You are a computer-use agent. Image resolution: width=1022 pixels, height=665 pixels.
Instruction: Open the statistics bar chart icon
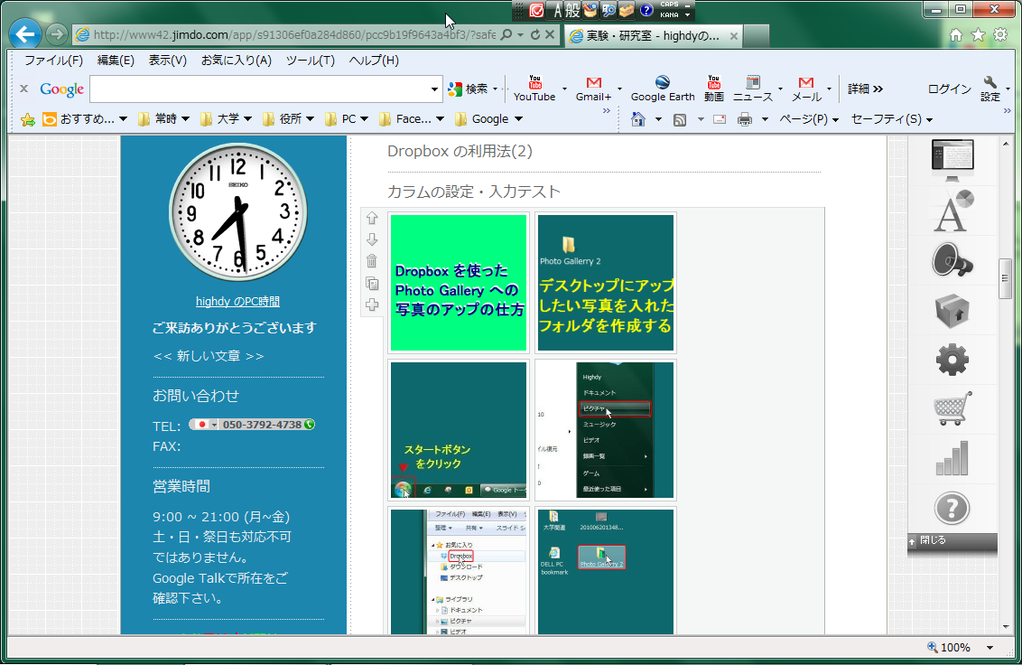click(x=952, y=458)
